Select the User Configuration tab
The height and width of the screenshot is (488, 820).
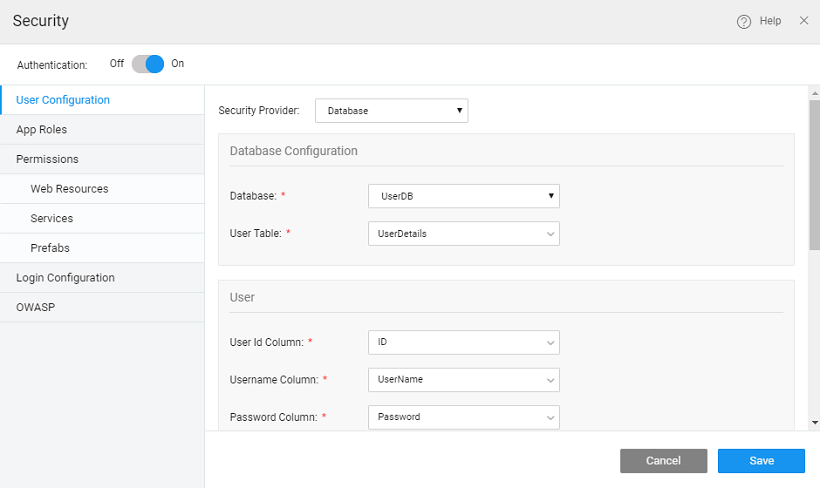(63, 100)
